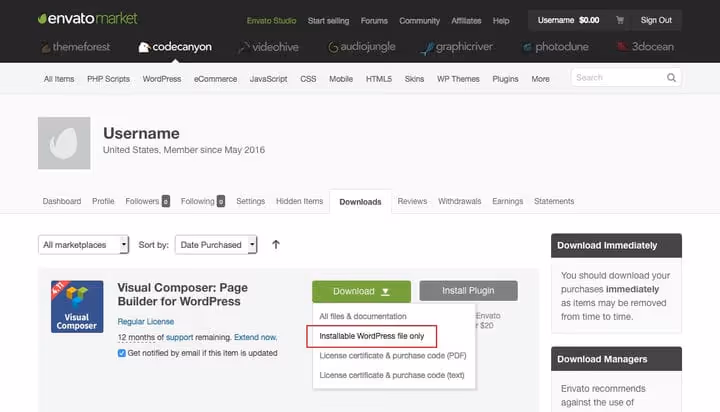Open the All marketplaces dropdown
This screenshot has width=720, height=412.
(x=84, y=245)
